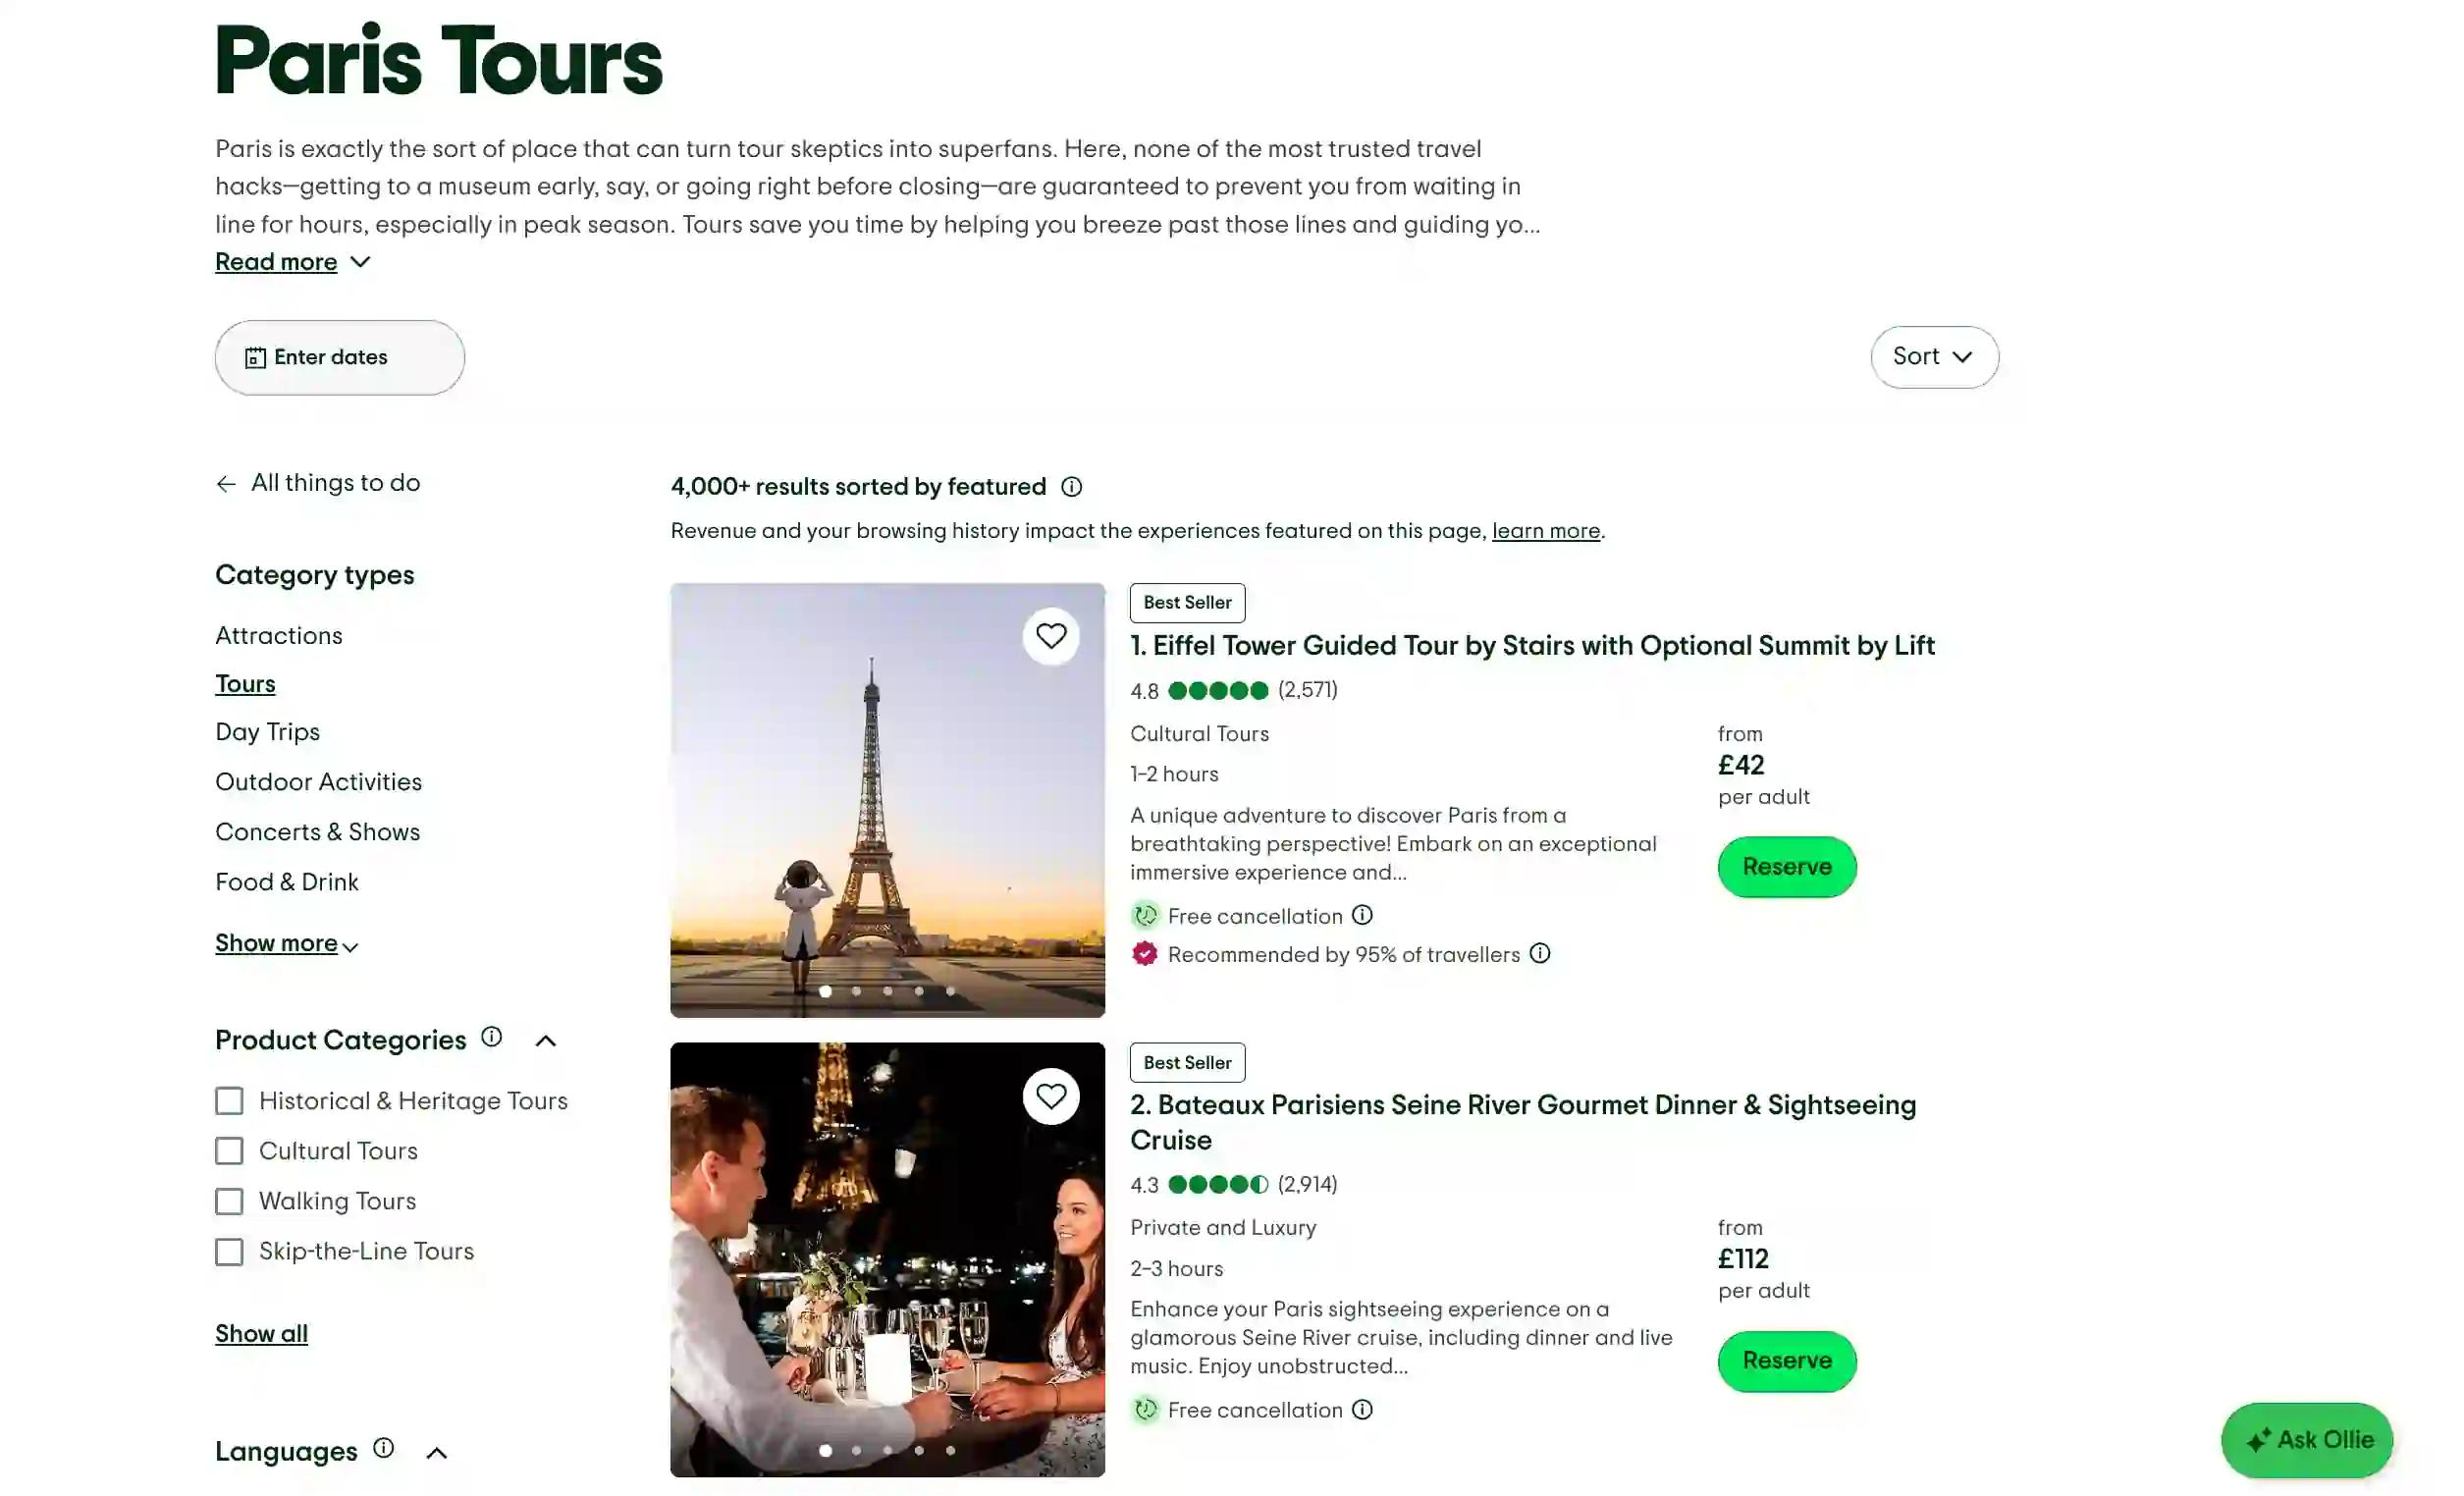The width and height of the screenshot is (2464, 1496).
Task: Save the Seine River cruise to favorites
Action: pyautogui.click(x=1051, y=1095)
